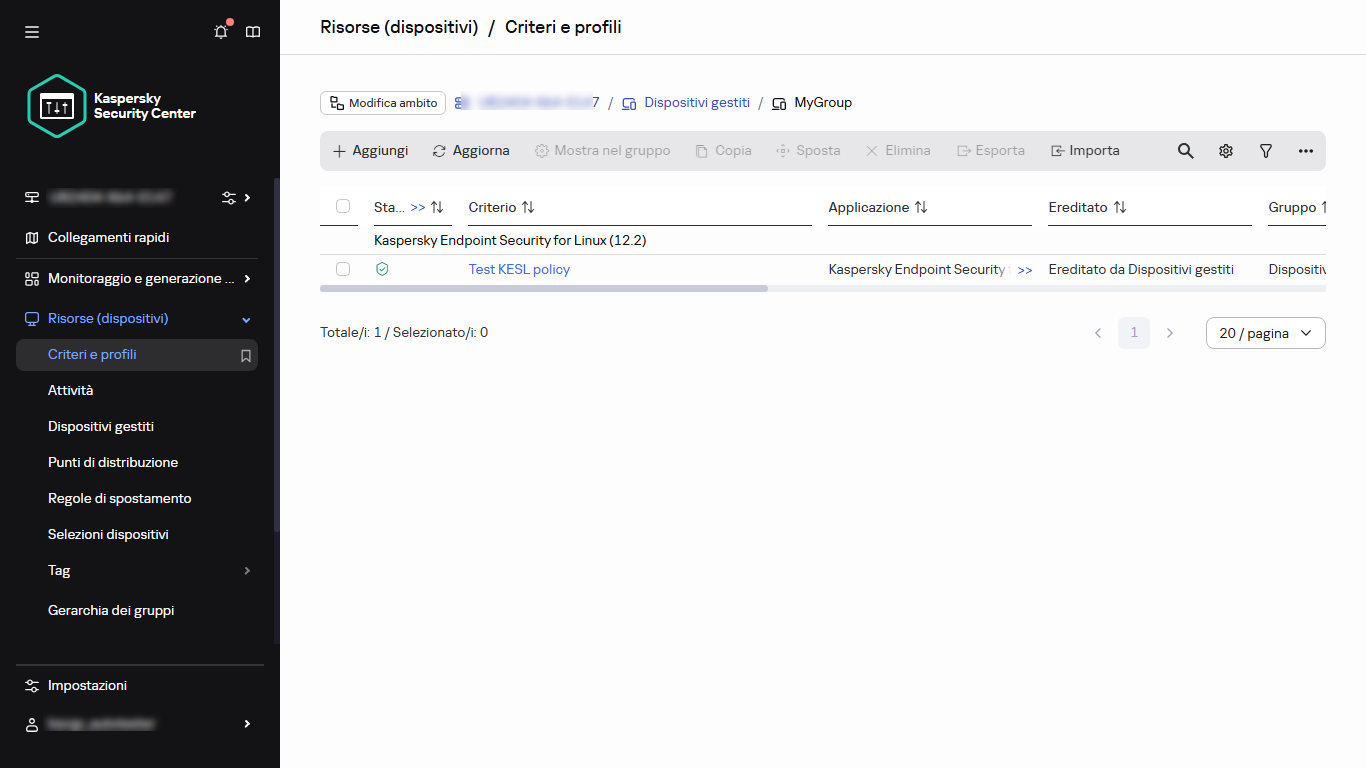Open the more options ellipsis icon
The width and height of the screenshot is (1366, 768).
pyautogui.click(x=1305, y=151)
